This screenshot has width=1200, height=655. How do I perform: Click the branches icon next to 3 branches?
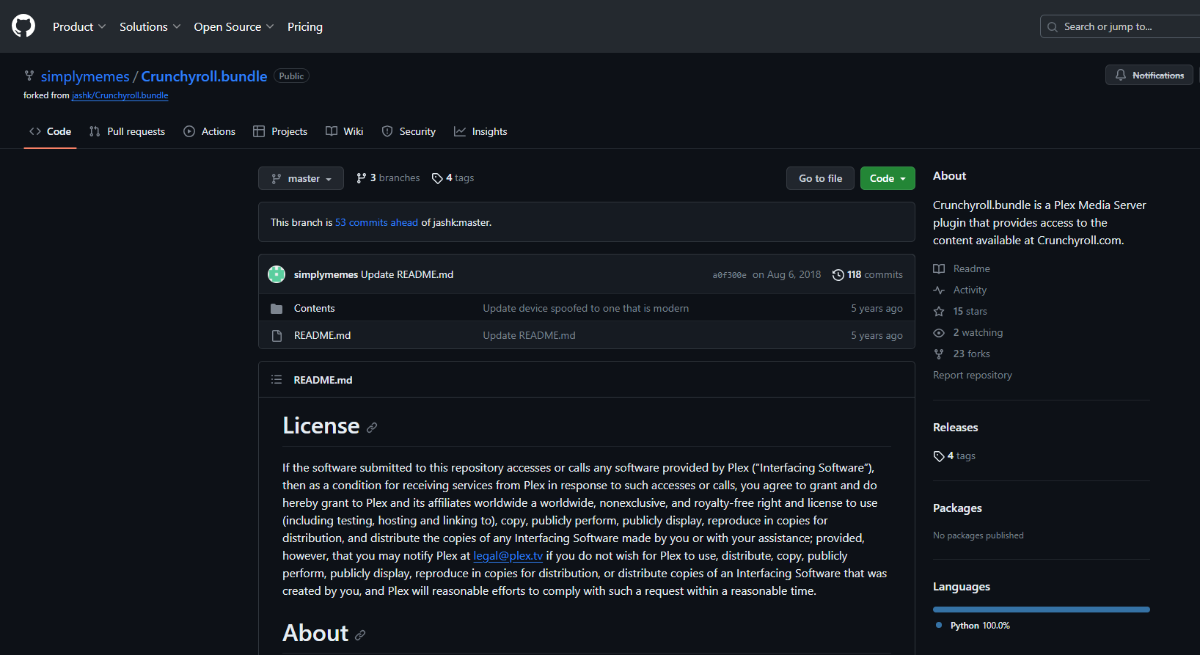point(361,178)
